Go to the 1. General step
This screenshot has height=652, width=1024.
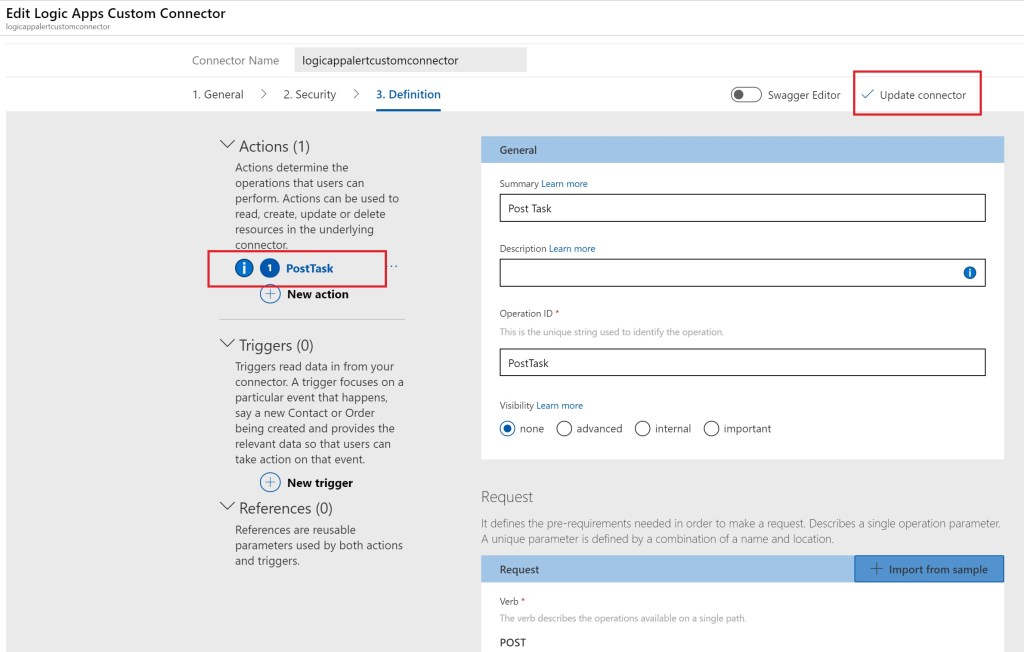(x=217, y=94)
